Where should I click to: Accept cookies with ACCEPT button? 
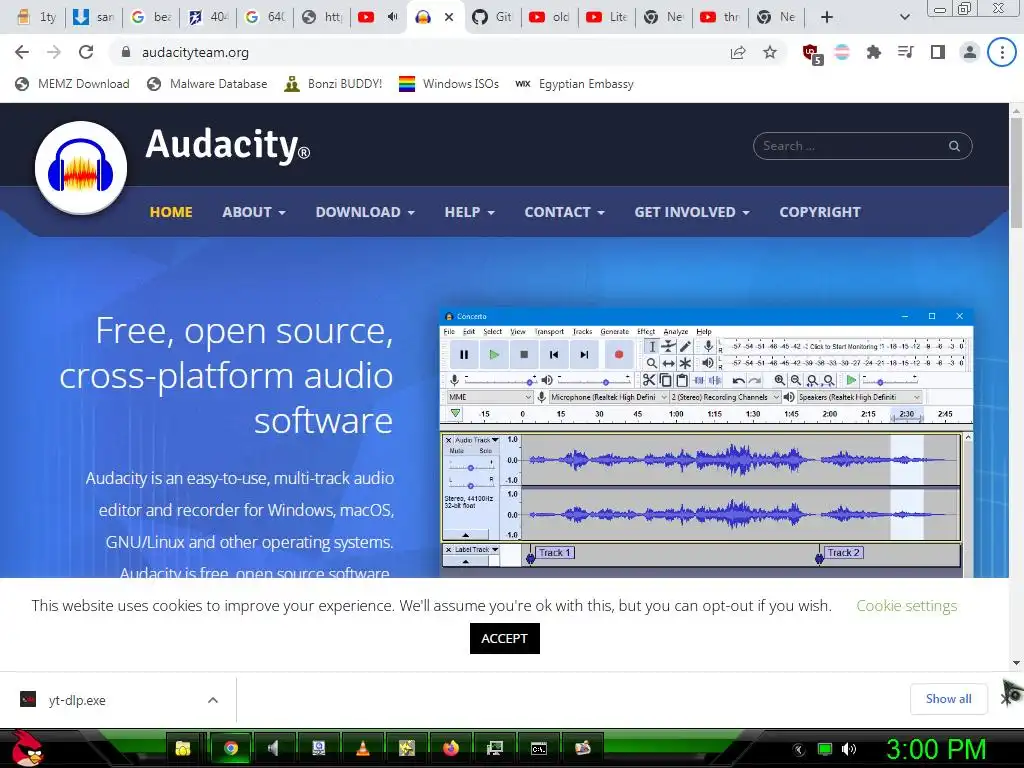[504, 638]
